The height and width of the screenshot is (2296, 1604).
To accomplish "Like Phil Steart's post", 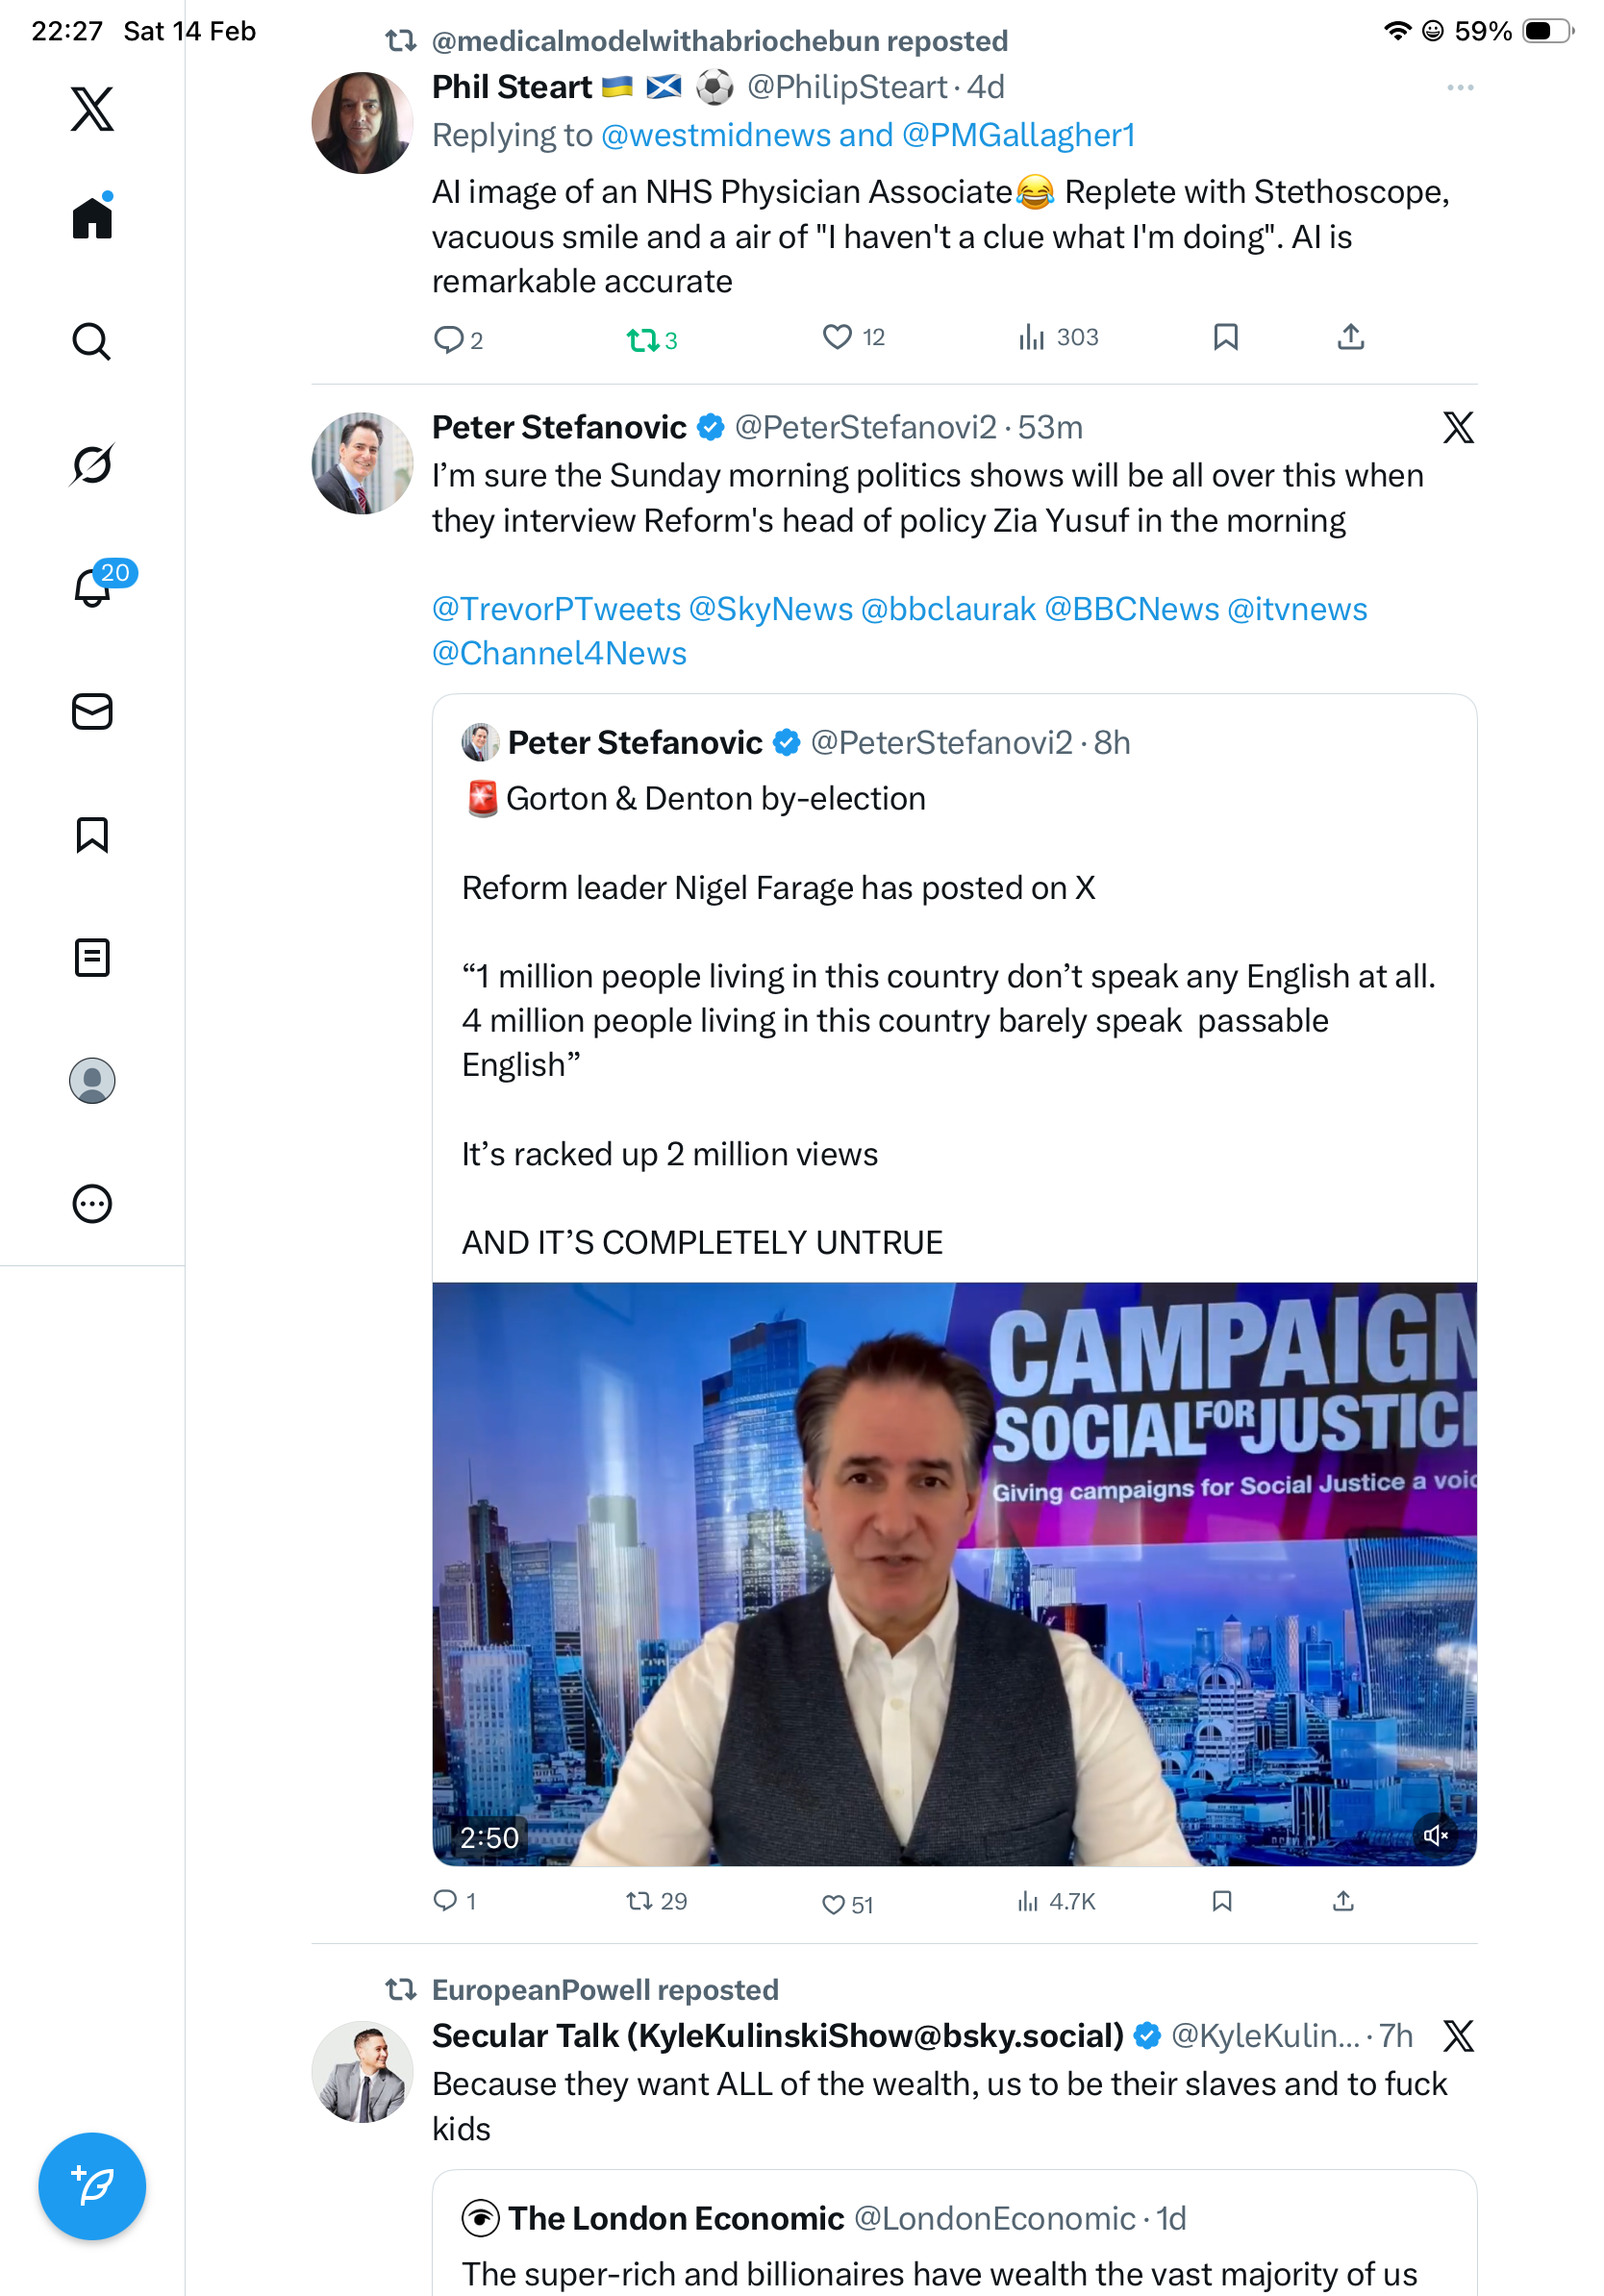I will [837, 337].
